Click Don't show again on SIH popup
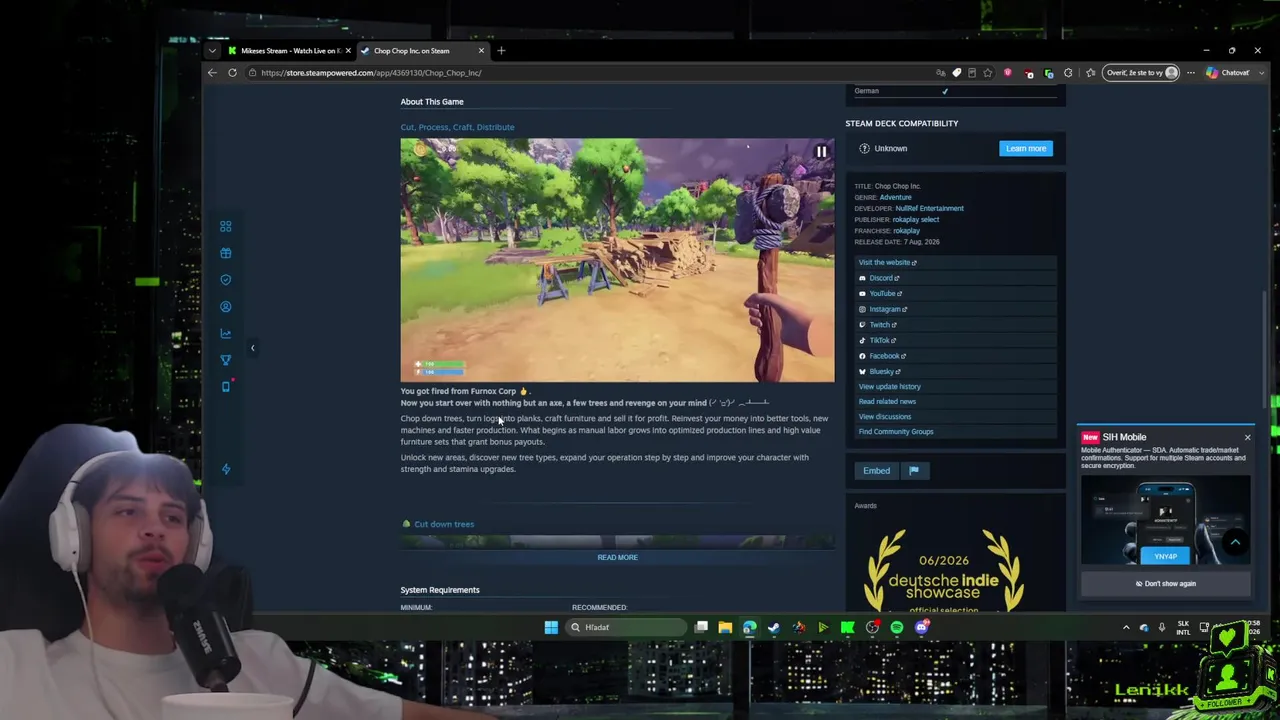This screenshot has width=1280, height=720. tap(1165, 584)
